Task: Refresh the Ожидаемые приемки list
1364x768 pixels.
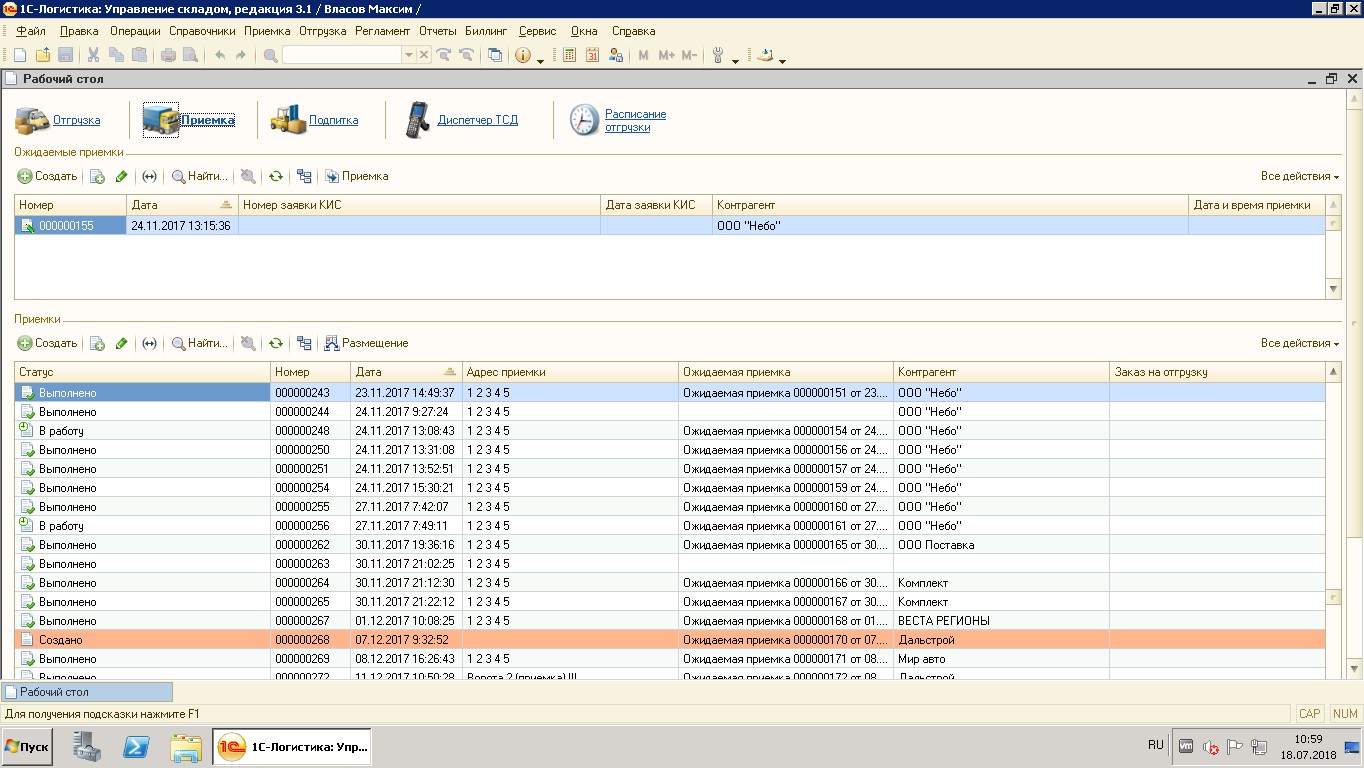Action: click(x=276, y=176)
